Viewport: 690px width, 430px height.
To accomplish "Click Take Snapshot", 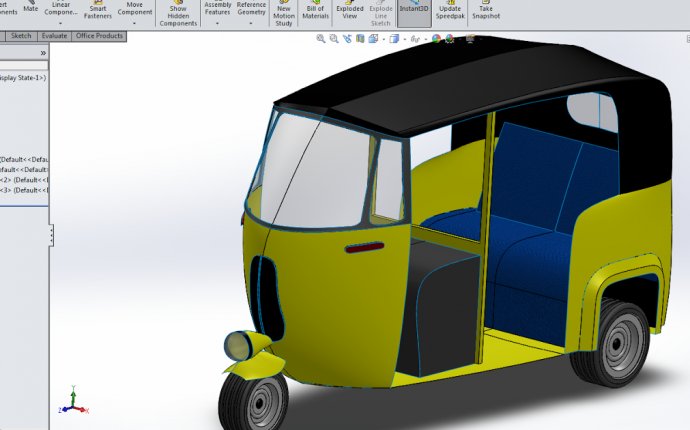I will coord(486,10).
